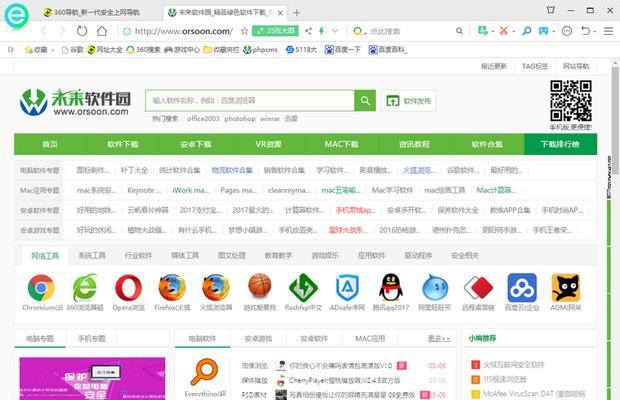Open the browser hamburger menu
Screen dimensions: 620x400
[609, 31]
